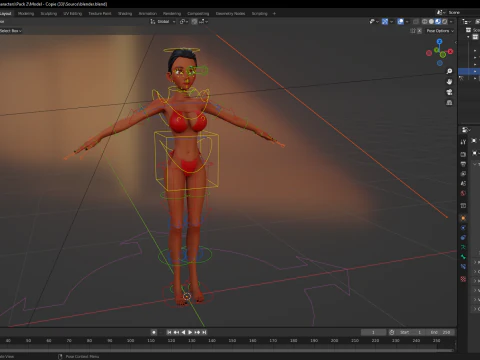Toggle X-ray mode in viewport header
Image resolution: width=480 pixels, height=360 pixels.
416,22
